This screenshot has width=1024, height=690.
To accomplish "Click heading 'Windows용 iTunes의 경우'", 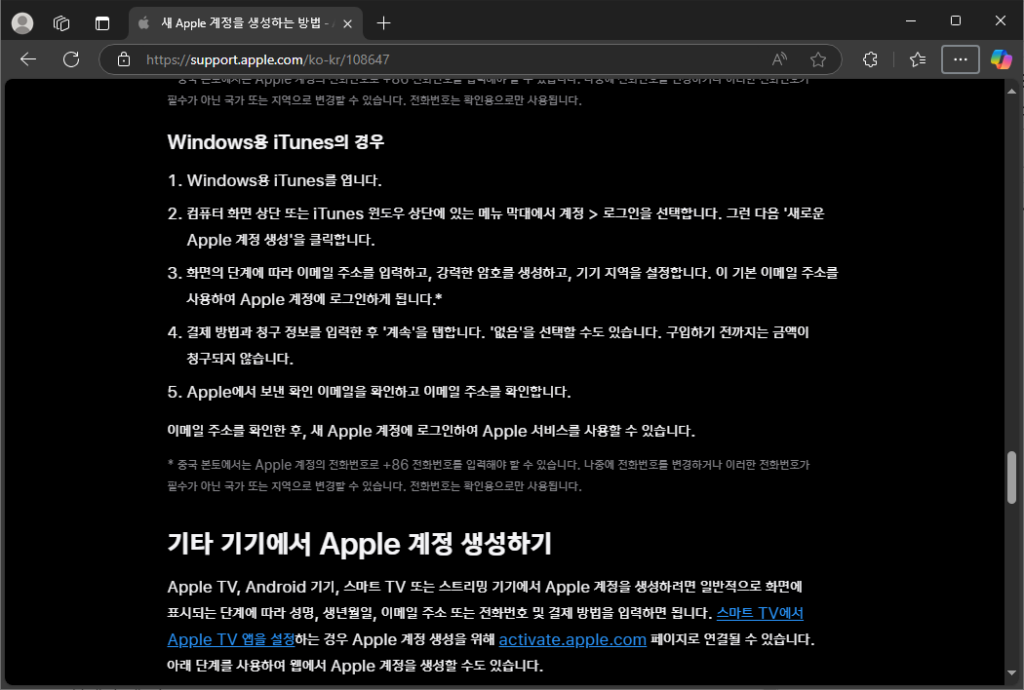I will coord(276,142).
